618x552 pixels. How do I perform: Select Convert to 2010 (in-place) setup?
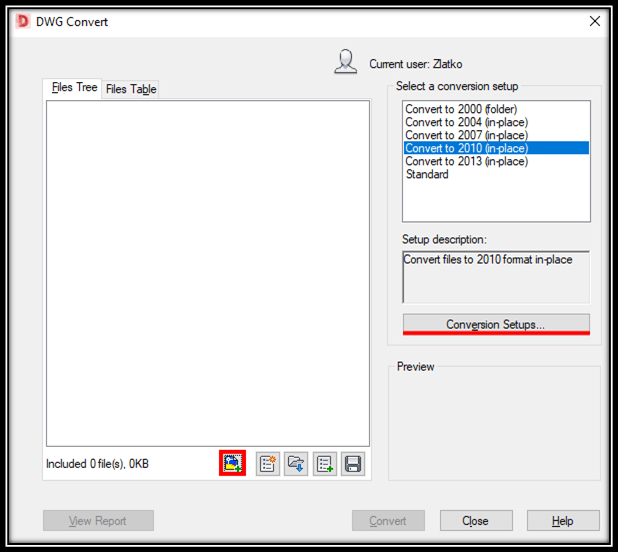point(496,148)
